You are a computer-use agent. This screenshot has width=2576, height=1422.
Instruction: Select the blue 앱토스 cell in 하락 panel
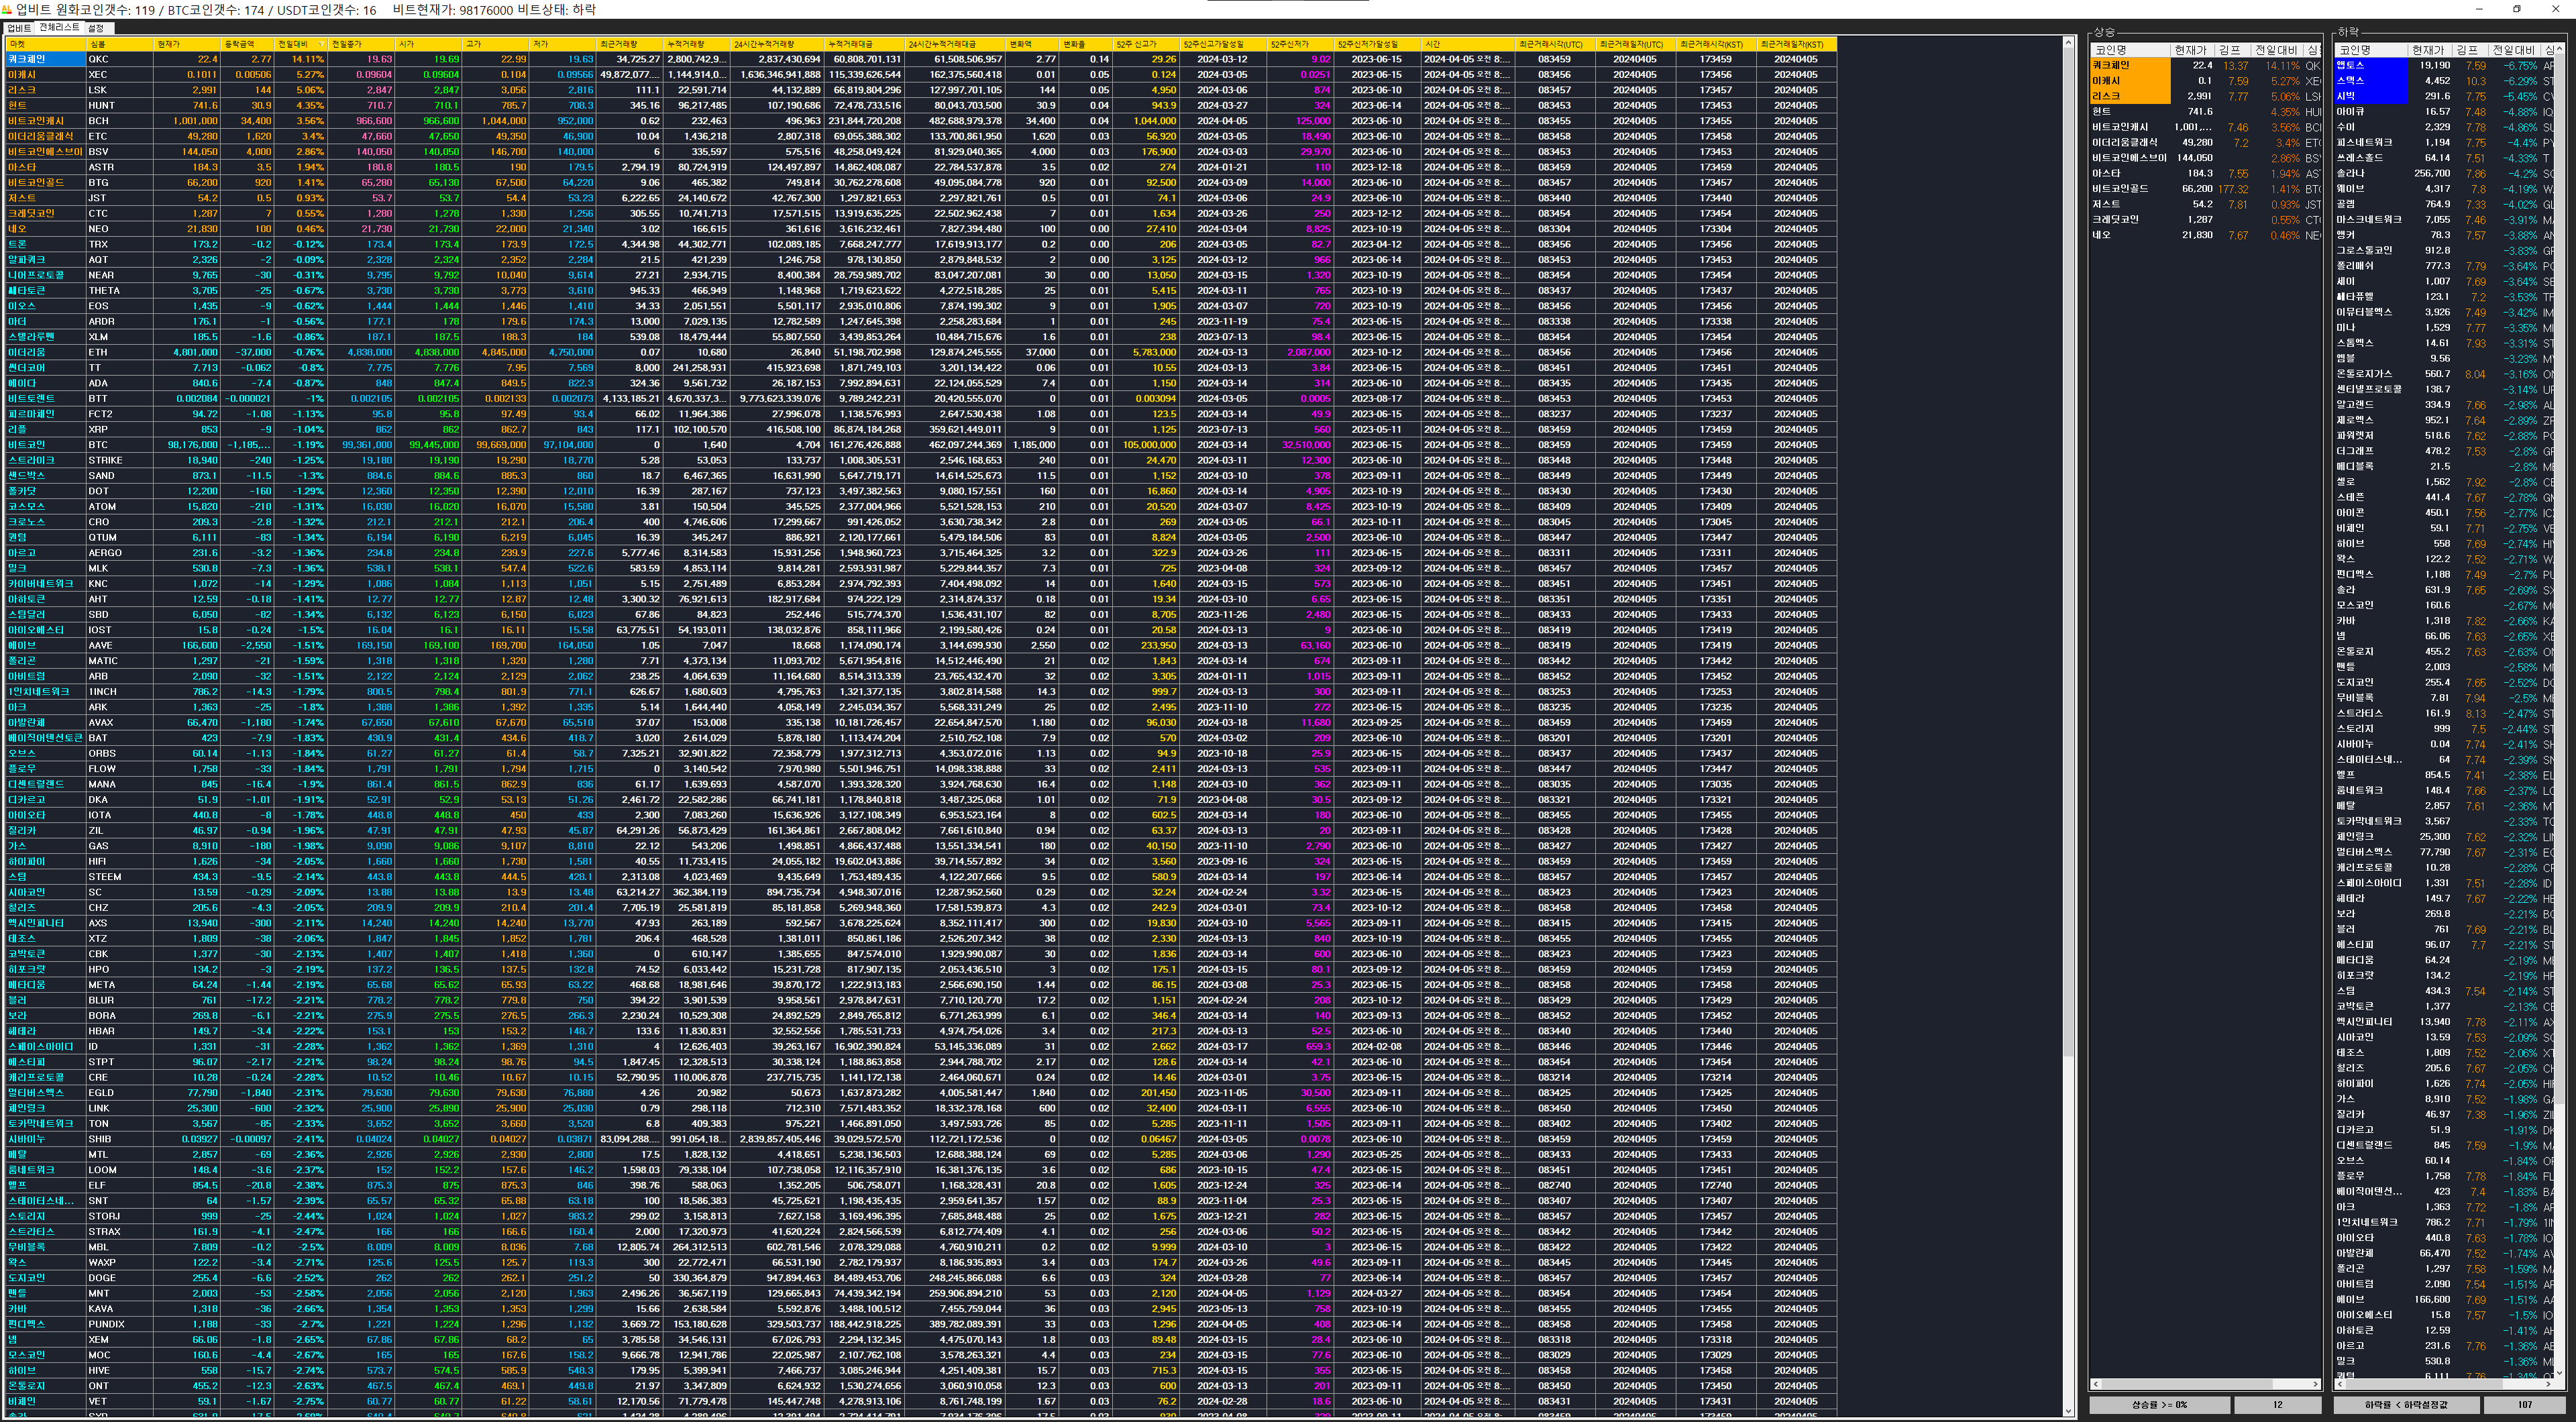click(2370, 65)
